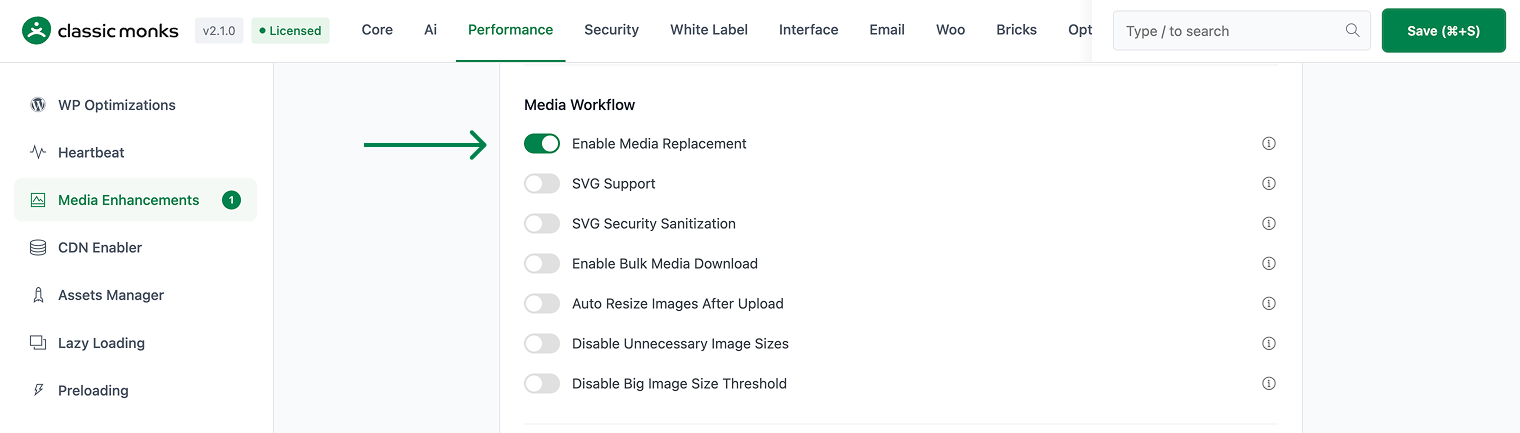
Task: Switch to the Ai tab
Action: (x=430, y=30)
